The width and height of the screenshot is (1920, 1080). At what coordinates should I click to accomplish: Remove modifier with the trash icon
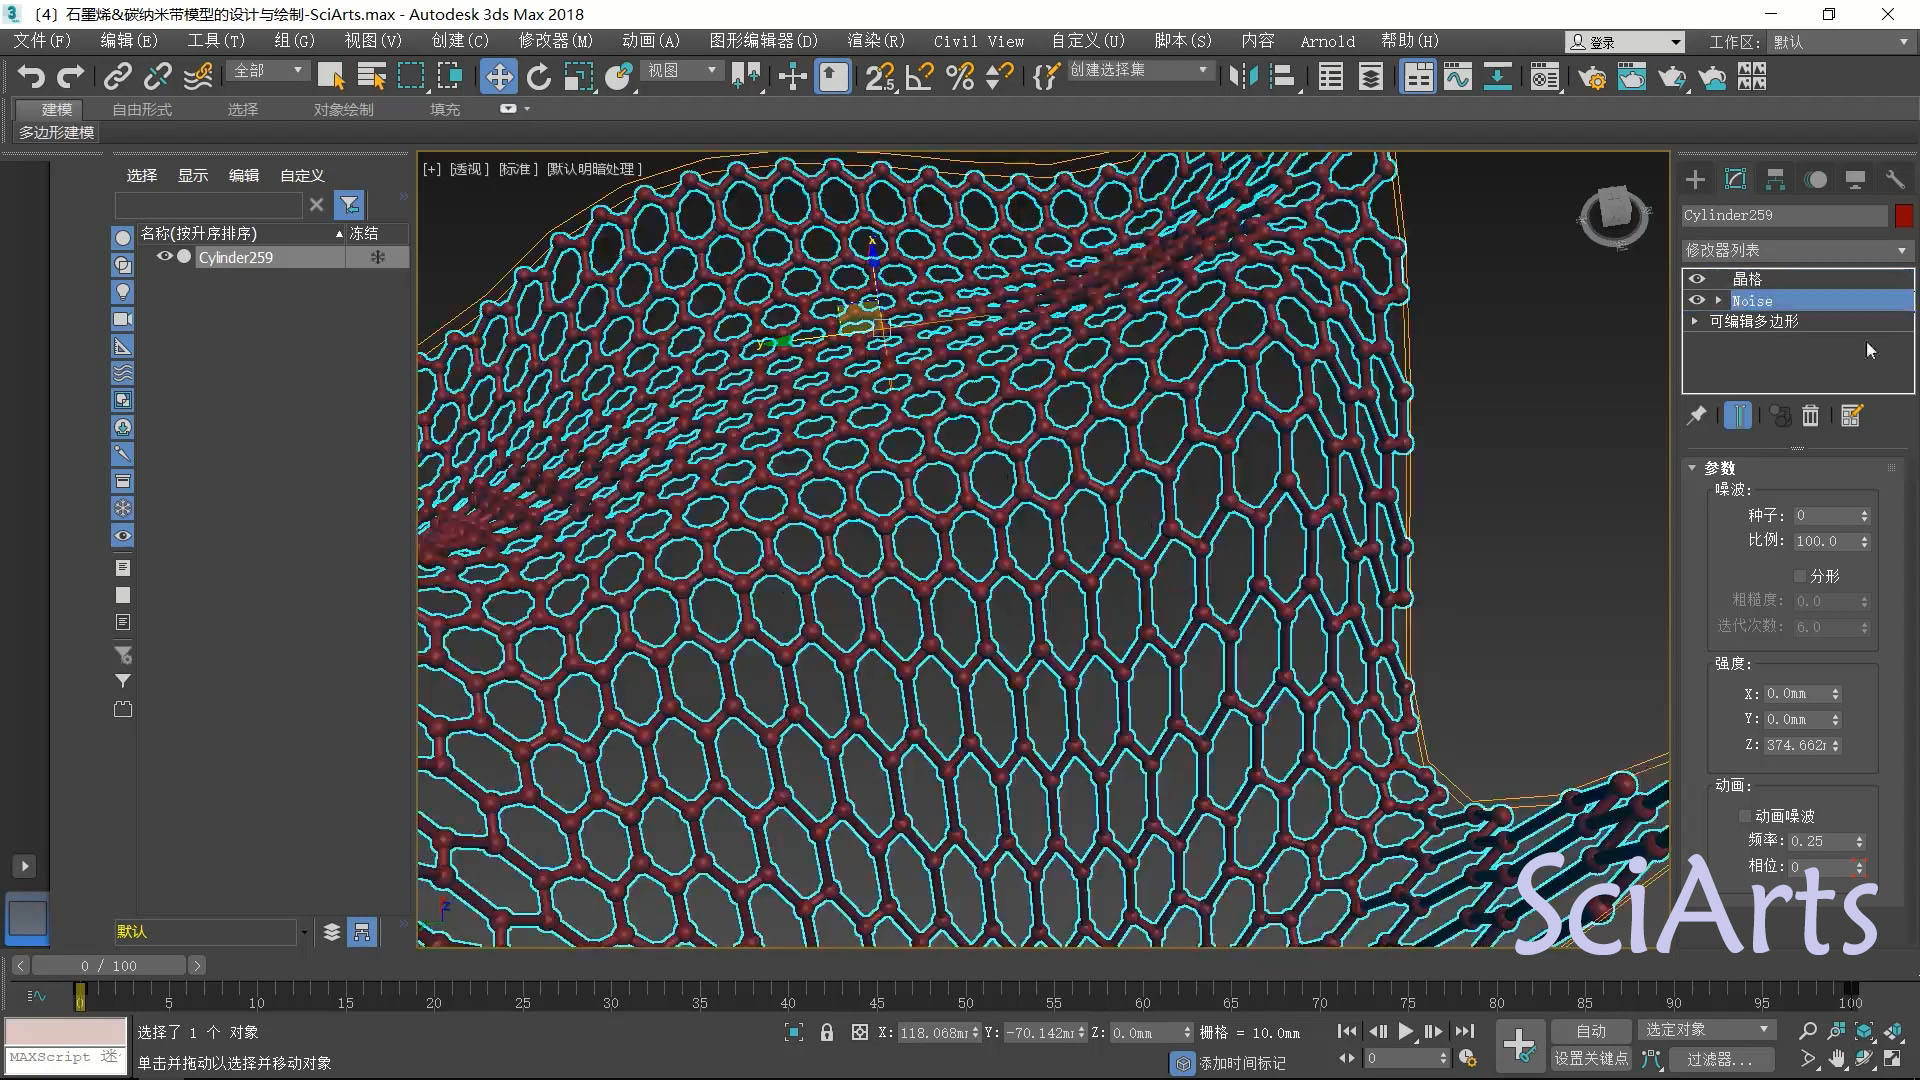[1811, 415]
